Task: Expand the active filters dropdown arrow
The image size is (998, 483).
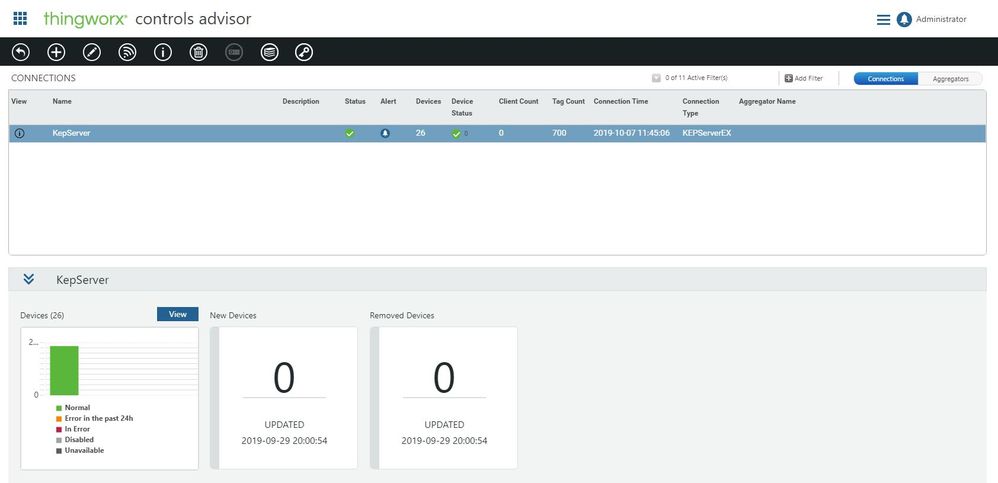Action: point(656,78)
